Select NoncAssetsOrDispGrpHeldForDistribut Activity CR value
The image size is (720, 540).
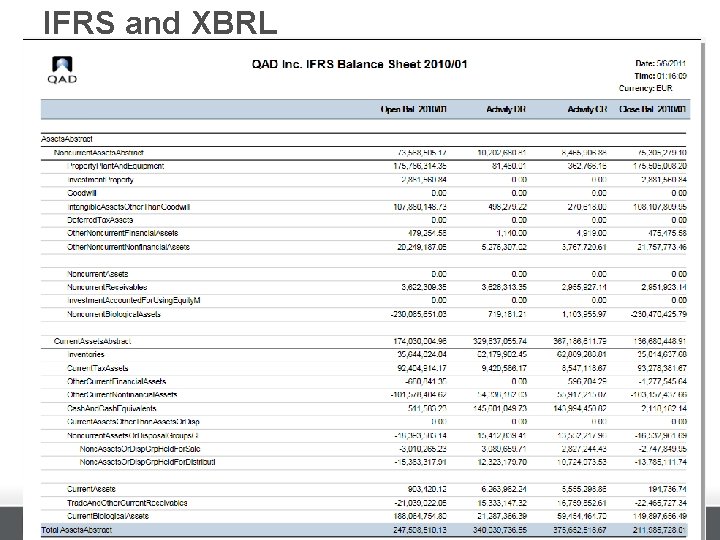pos(582,462)
